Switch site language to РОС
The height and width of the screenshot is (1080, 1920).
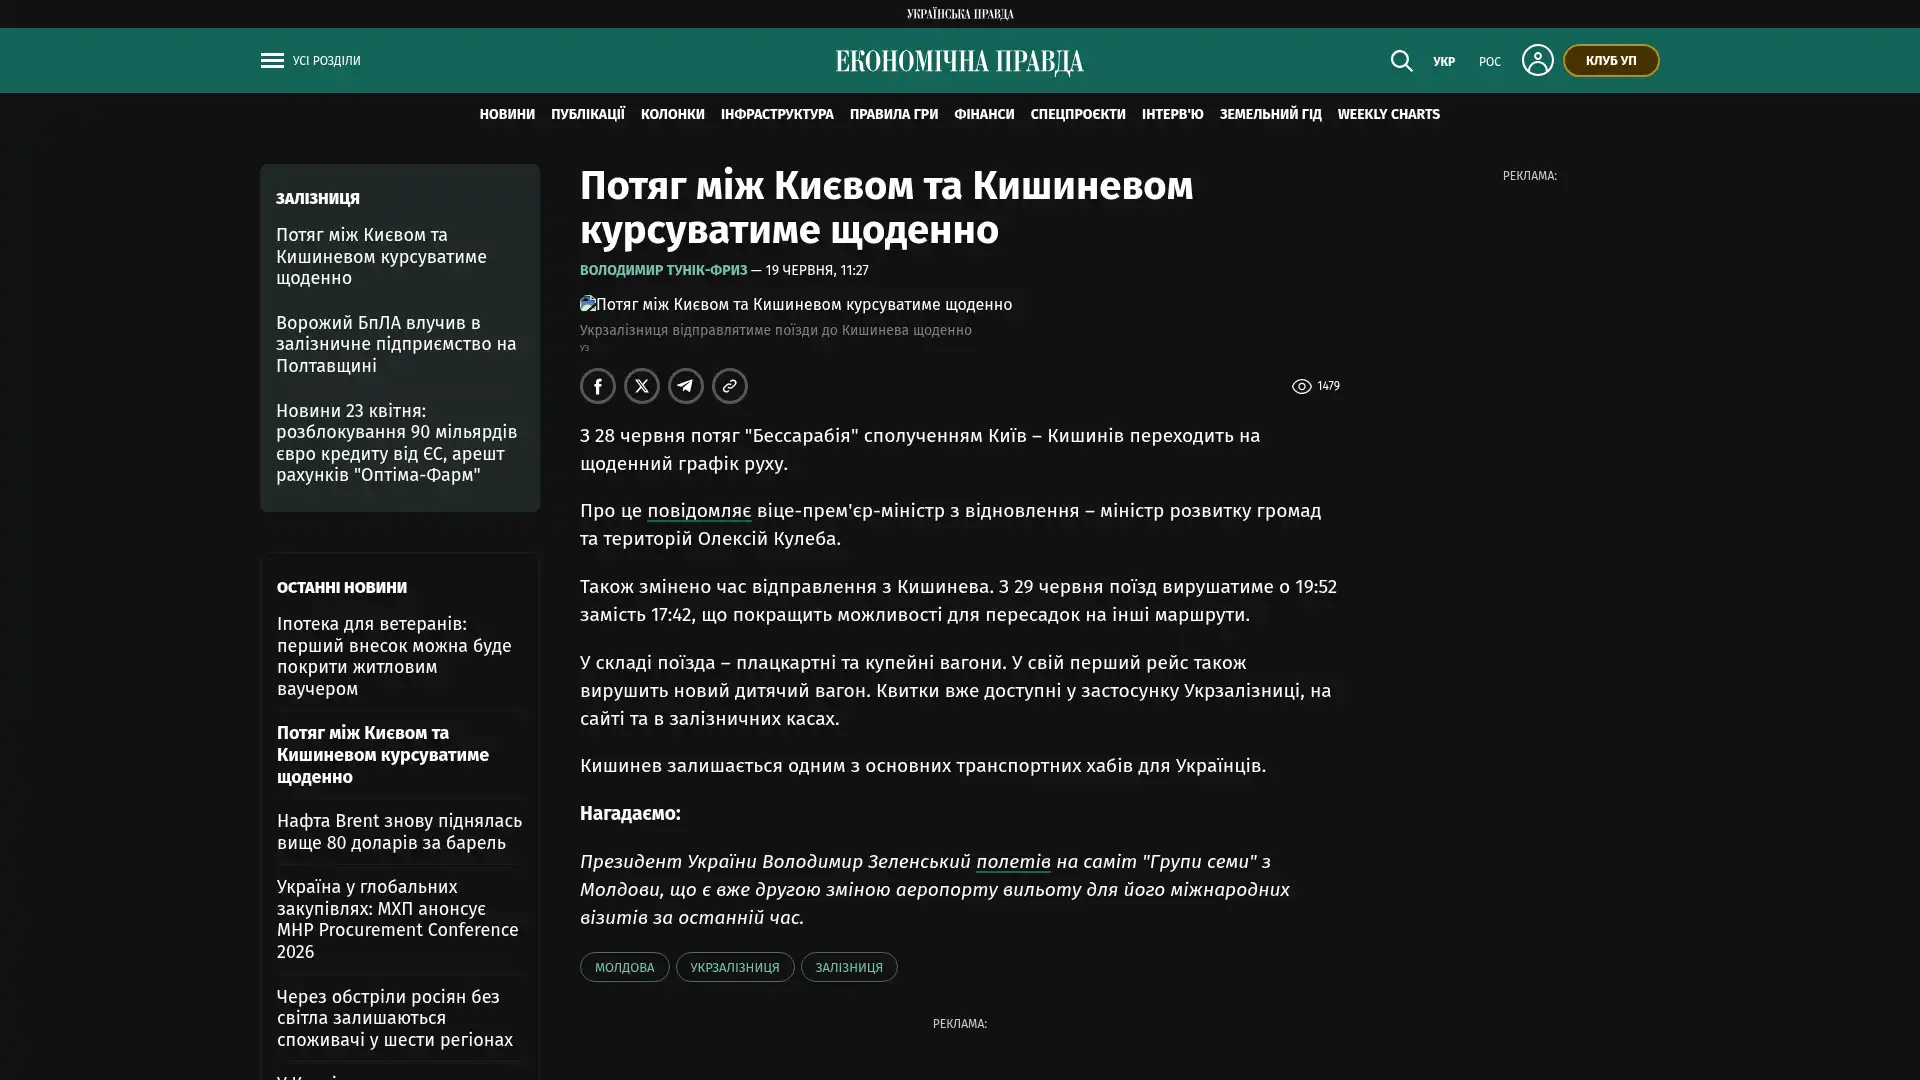[x=1490, y=62]
